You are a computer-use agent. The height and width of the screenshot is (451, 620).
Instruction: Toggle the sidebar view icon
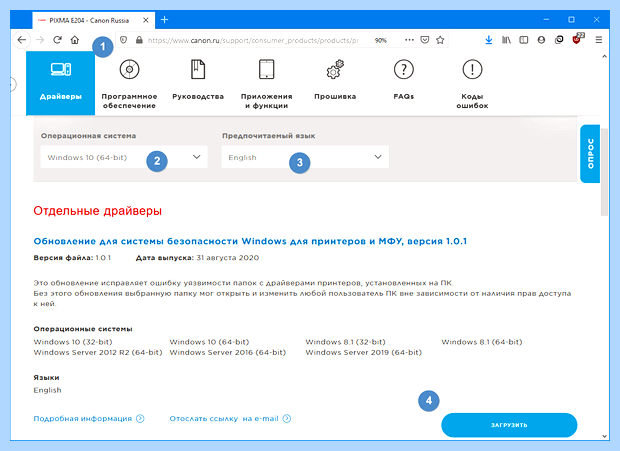524,40
